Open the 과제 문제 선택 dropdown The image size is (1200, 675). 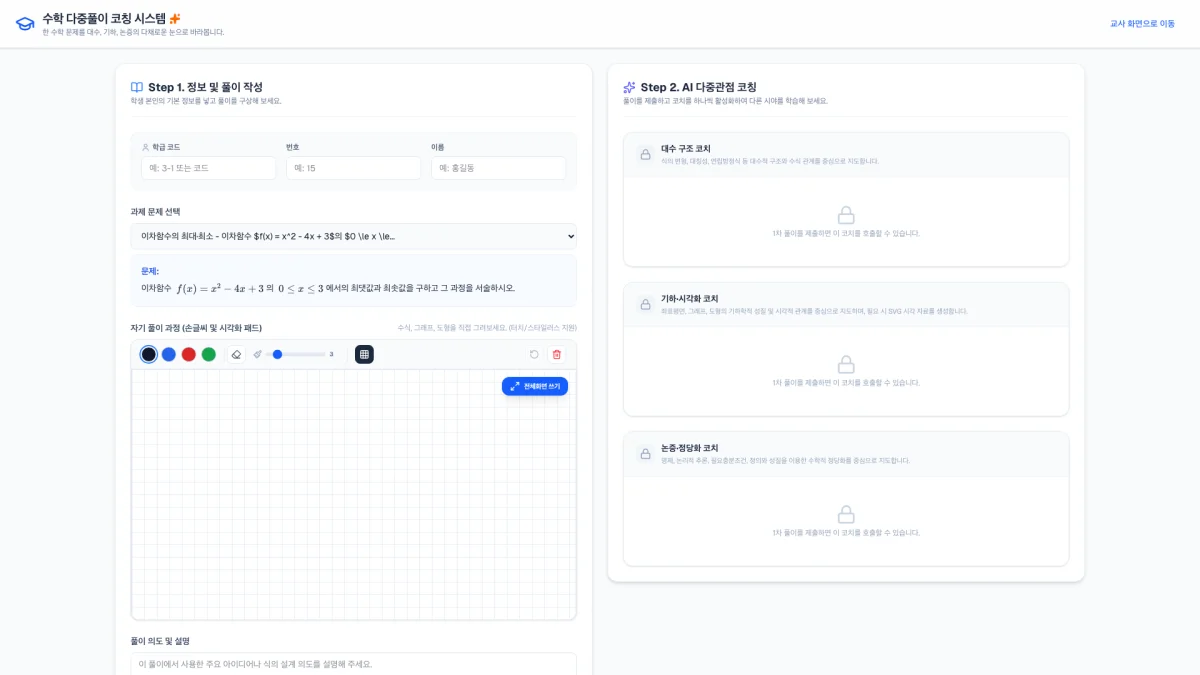click(x=354, y=236)
